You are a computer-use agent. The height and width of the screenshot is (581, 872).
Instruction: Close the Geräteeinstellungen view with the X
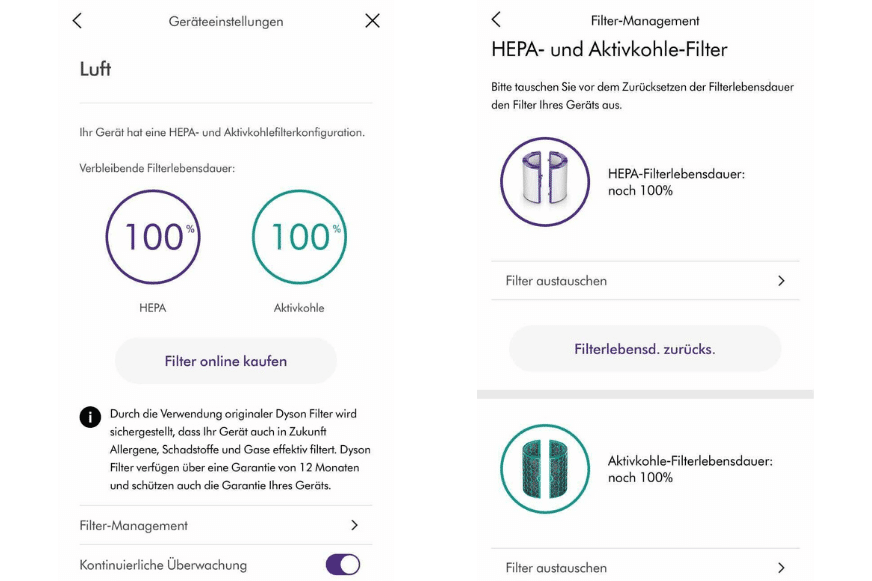(x=371, y=20)
